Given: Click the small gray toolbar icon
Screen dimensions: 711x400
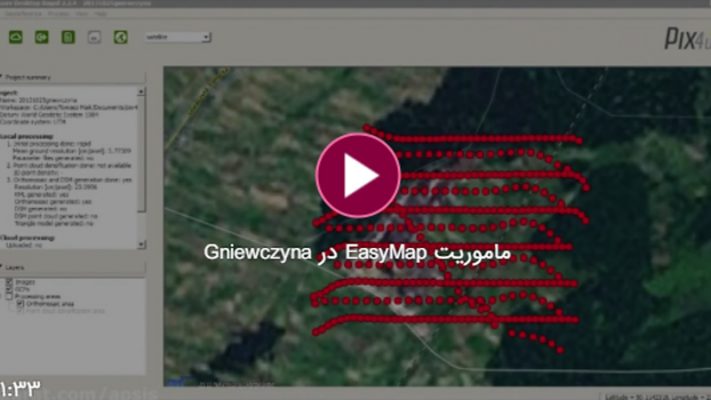Looking at the screenshot, I should point(94,37).
